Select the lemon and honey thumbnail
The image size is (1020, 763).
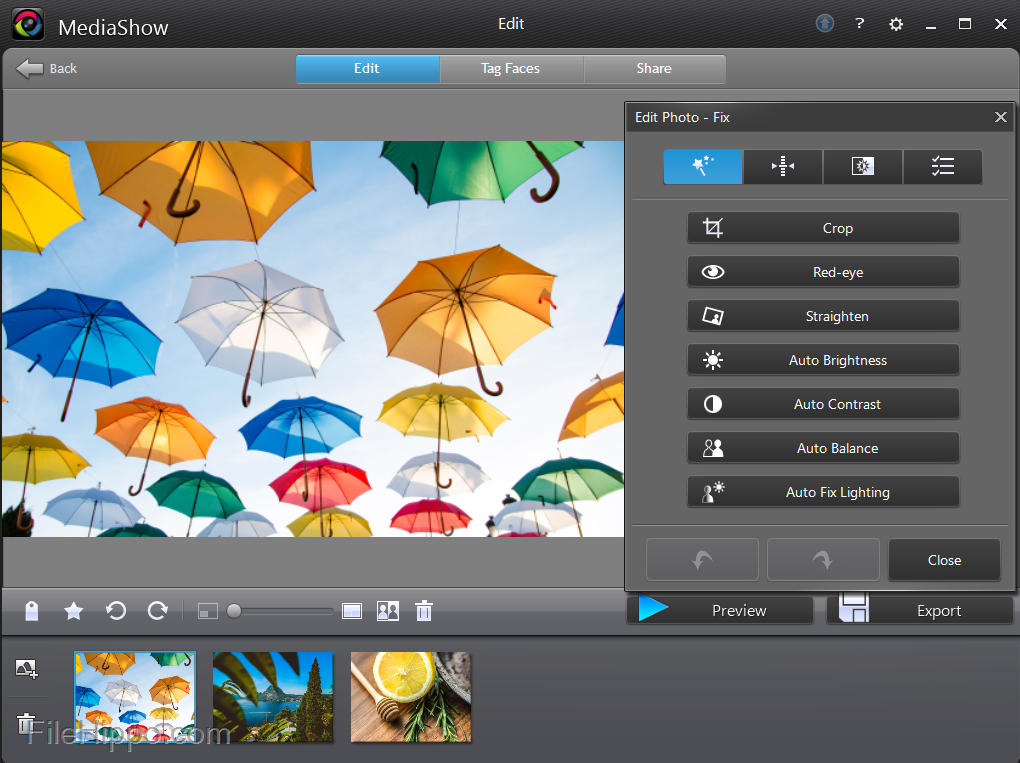pos(410,696)
